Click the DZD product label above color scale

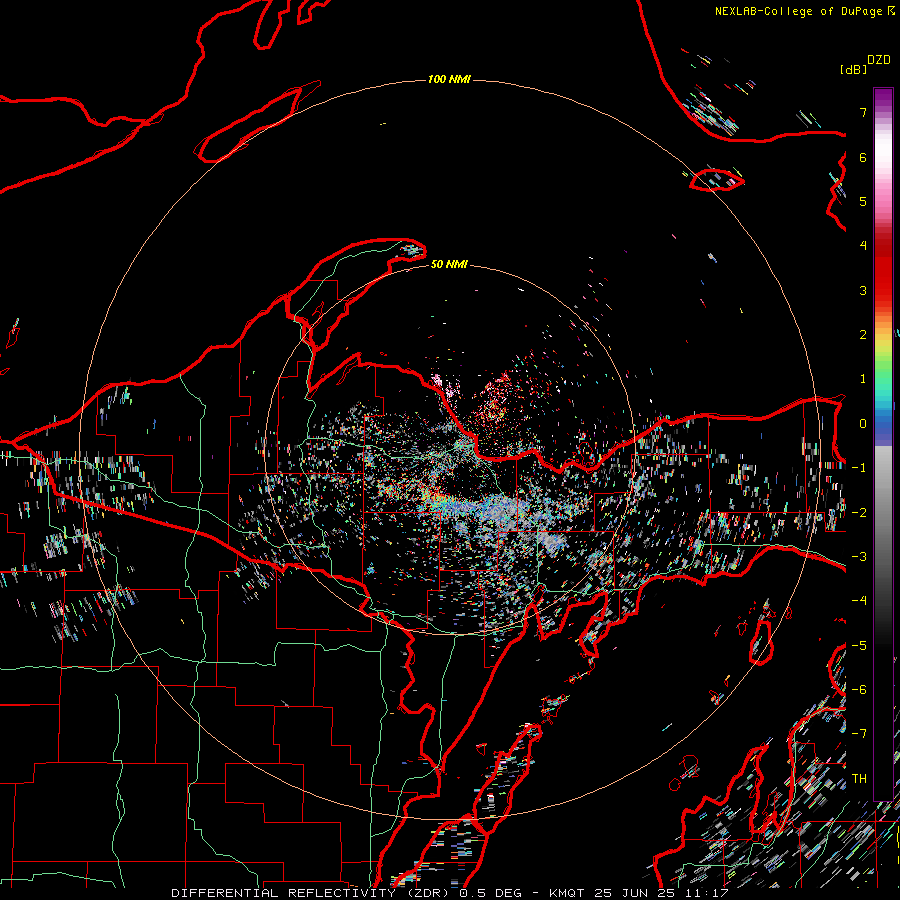pos(879,59)
